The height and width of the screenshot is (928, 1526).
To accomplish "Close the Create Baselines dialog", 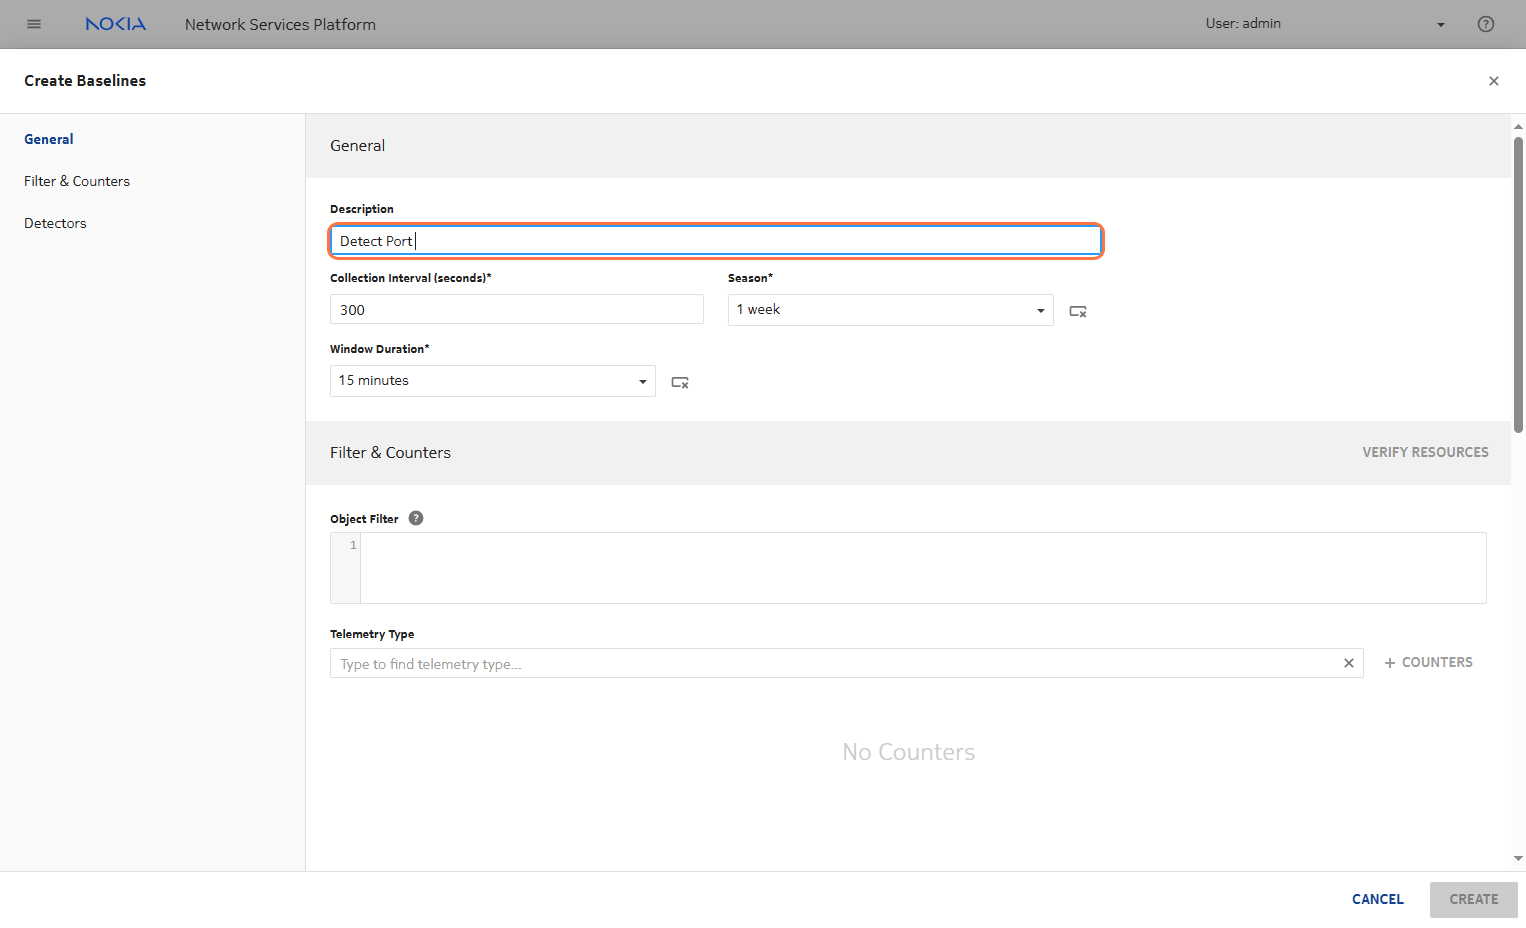I will [x=1493, y=81].
